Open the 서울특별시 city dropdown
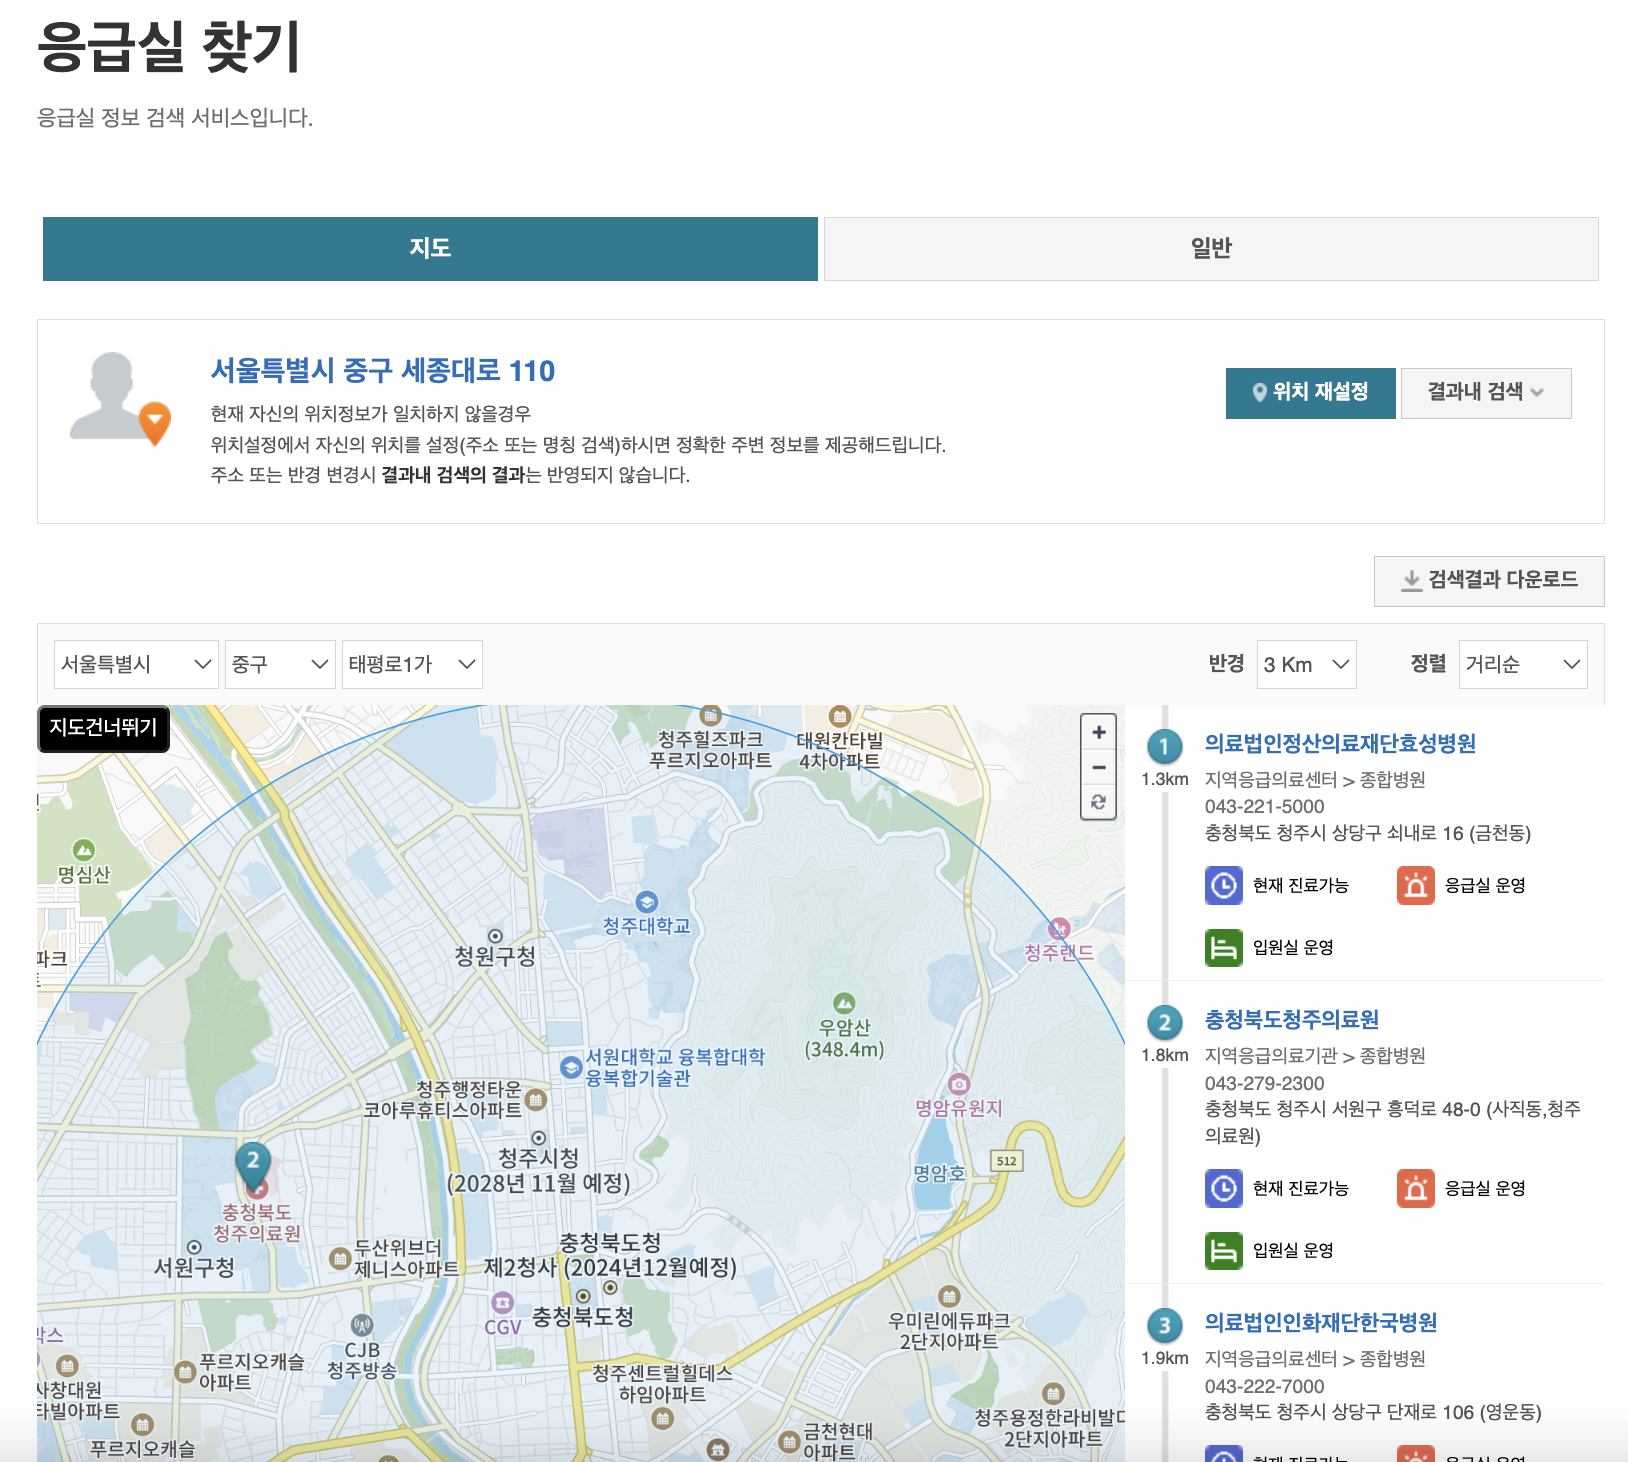 pyautogui.click(x=136, y=665)
